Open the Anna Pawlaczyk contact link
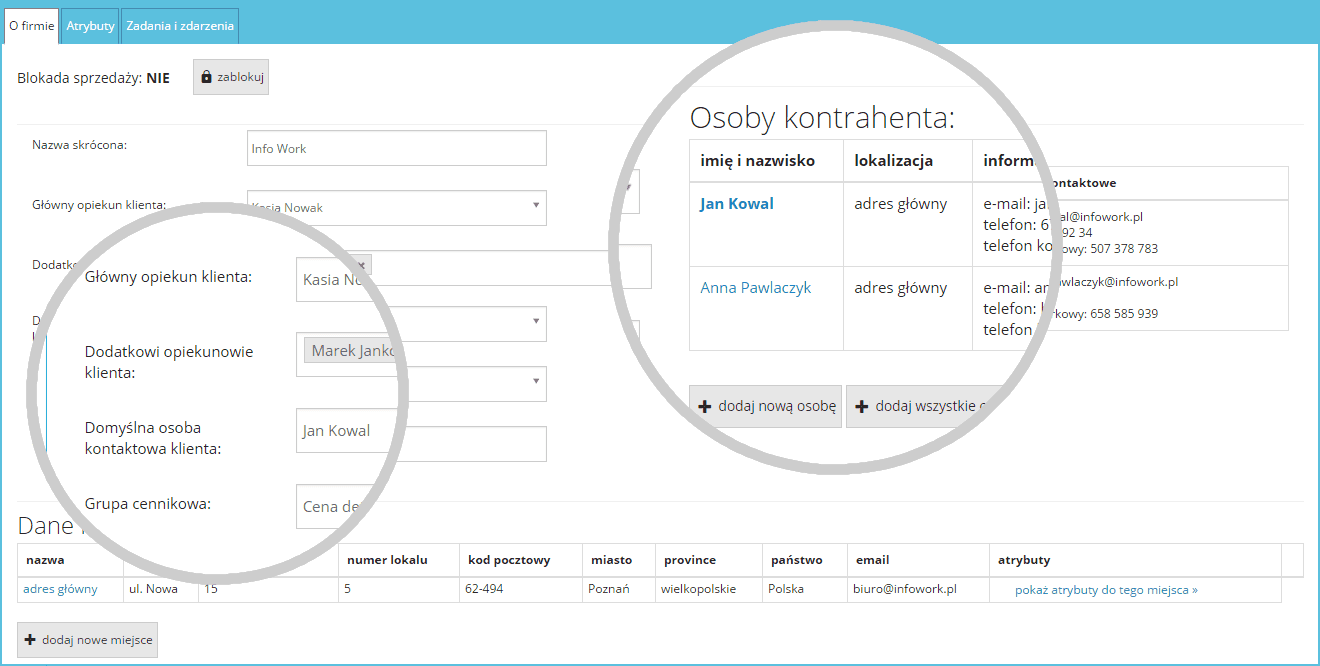This screenshot has height=666, width=1320. click(x=755, y=287)
